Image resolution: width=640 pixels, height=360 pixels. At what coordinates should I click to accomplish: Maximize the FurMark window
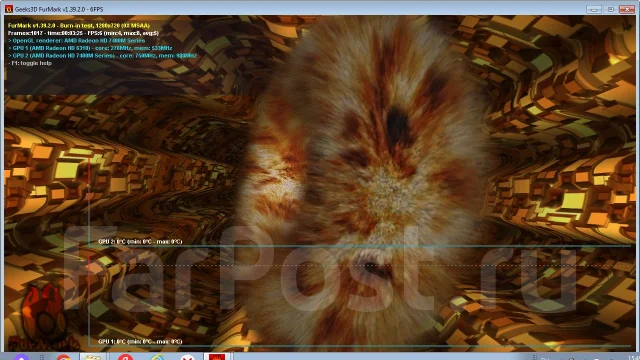point(611,9)
